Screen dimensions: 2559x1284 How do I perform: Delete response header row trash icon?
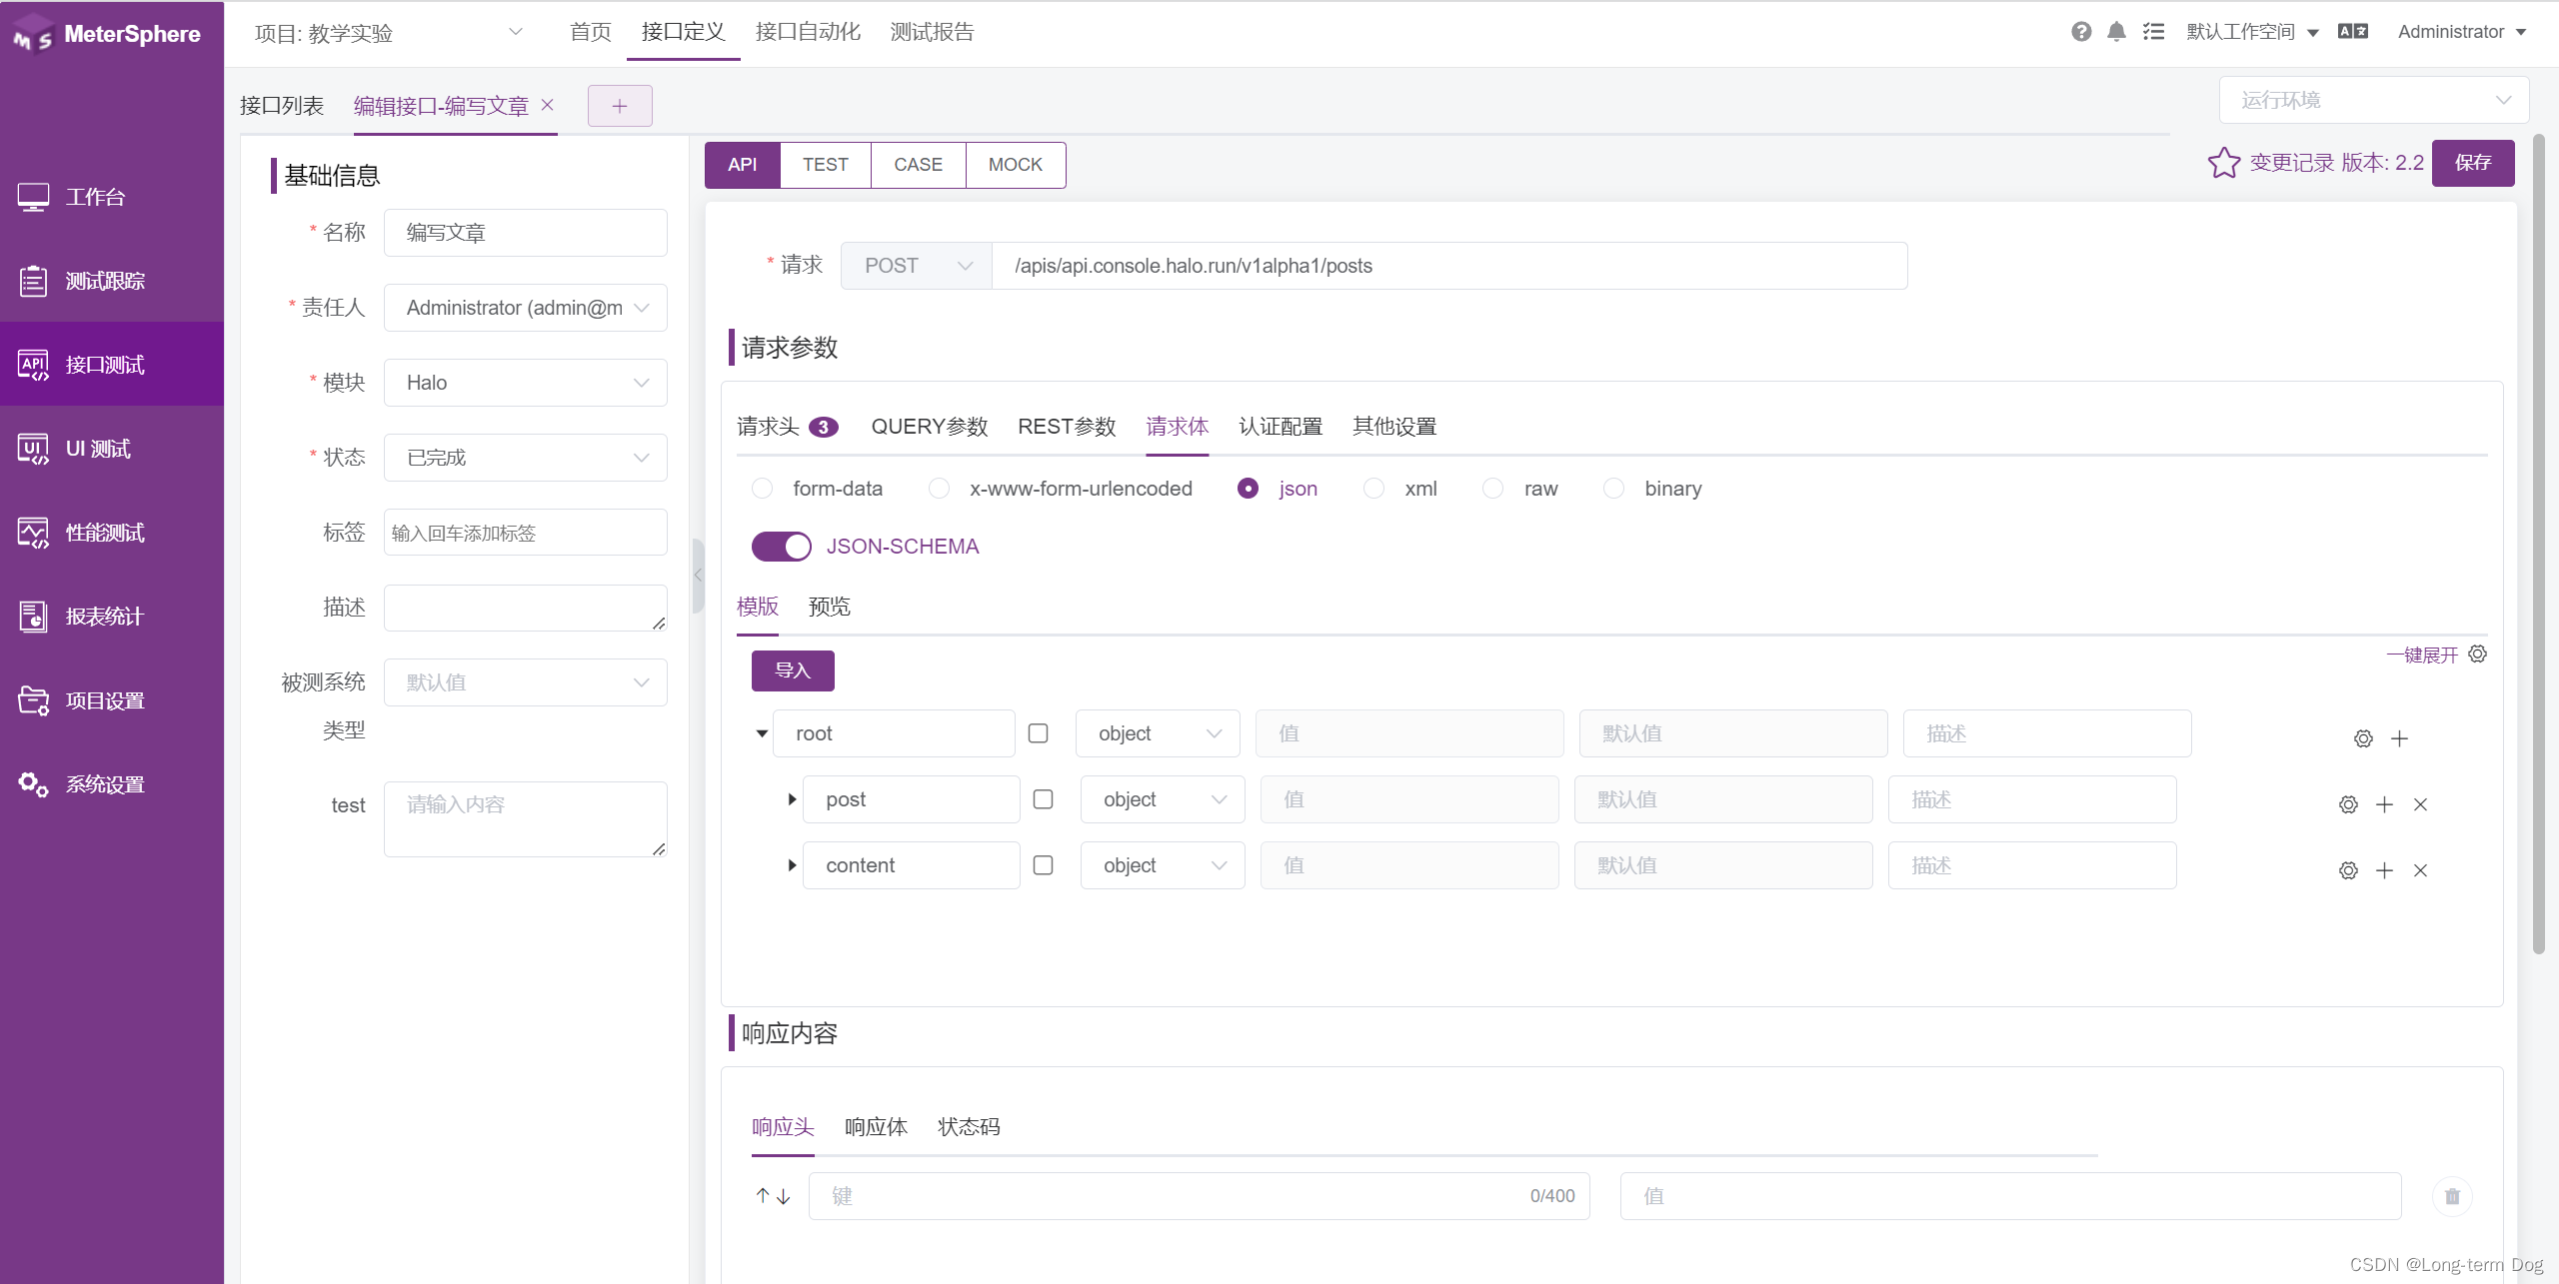pyautogui.click(x=2452, y=1196)
